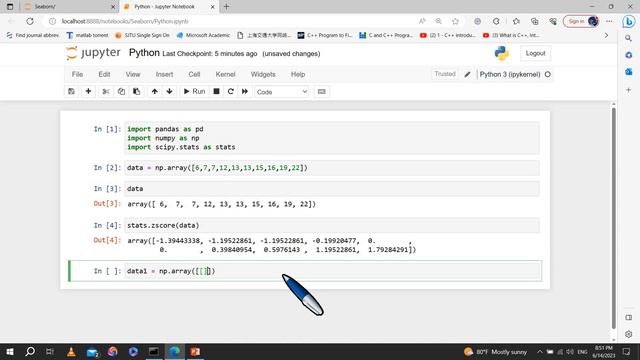This screenshot has width=640, height=360.
Task: Insert a cell below with the plus icon
Action: tap(88, 91)
